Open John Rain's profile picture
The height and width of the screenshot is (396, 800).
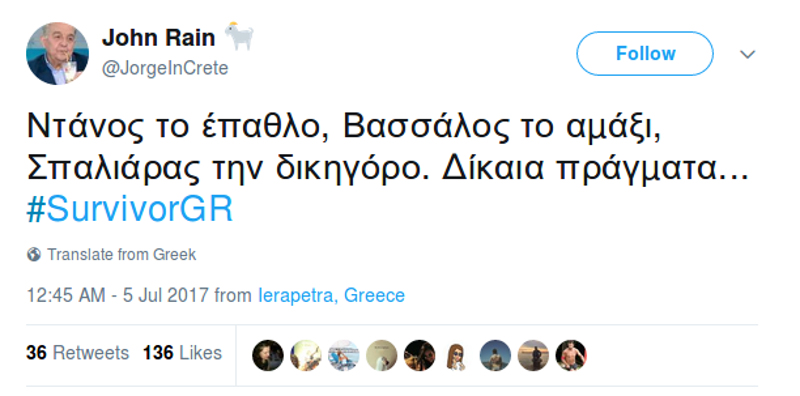pos(57,53)
